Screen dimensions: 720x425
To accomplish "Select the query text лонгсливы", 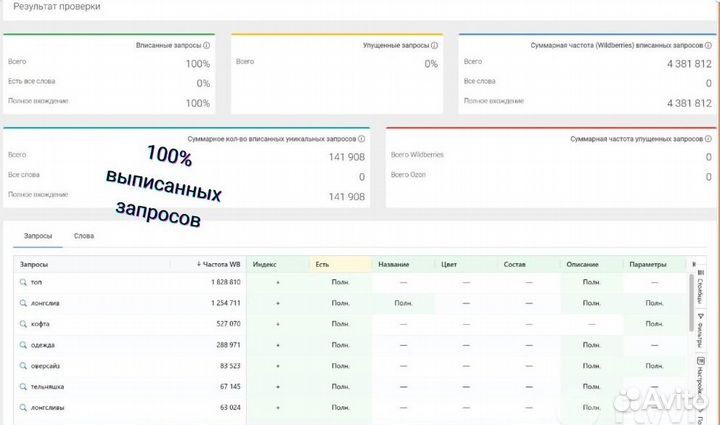I will [47, 407].
